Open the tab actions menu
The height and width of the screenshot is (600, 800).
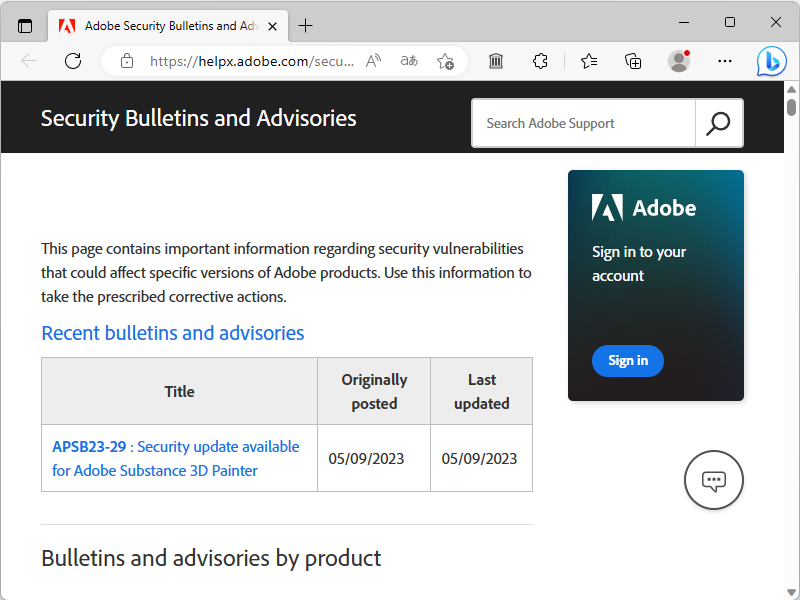pyautogui.click(x=25, y=26)
